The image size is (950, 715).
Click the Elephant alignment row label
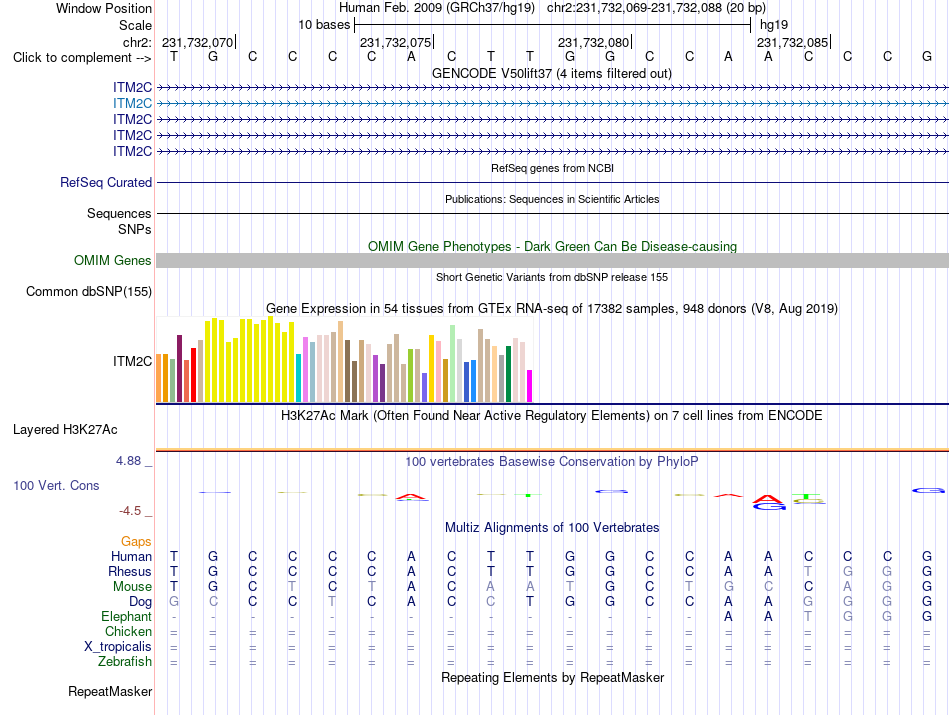pyautogui.click(x=126, y=616)
